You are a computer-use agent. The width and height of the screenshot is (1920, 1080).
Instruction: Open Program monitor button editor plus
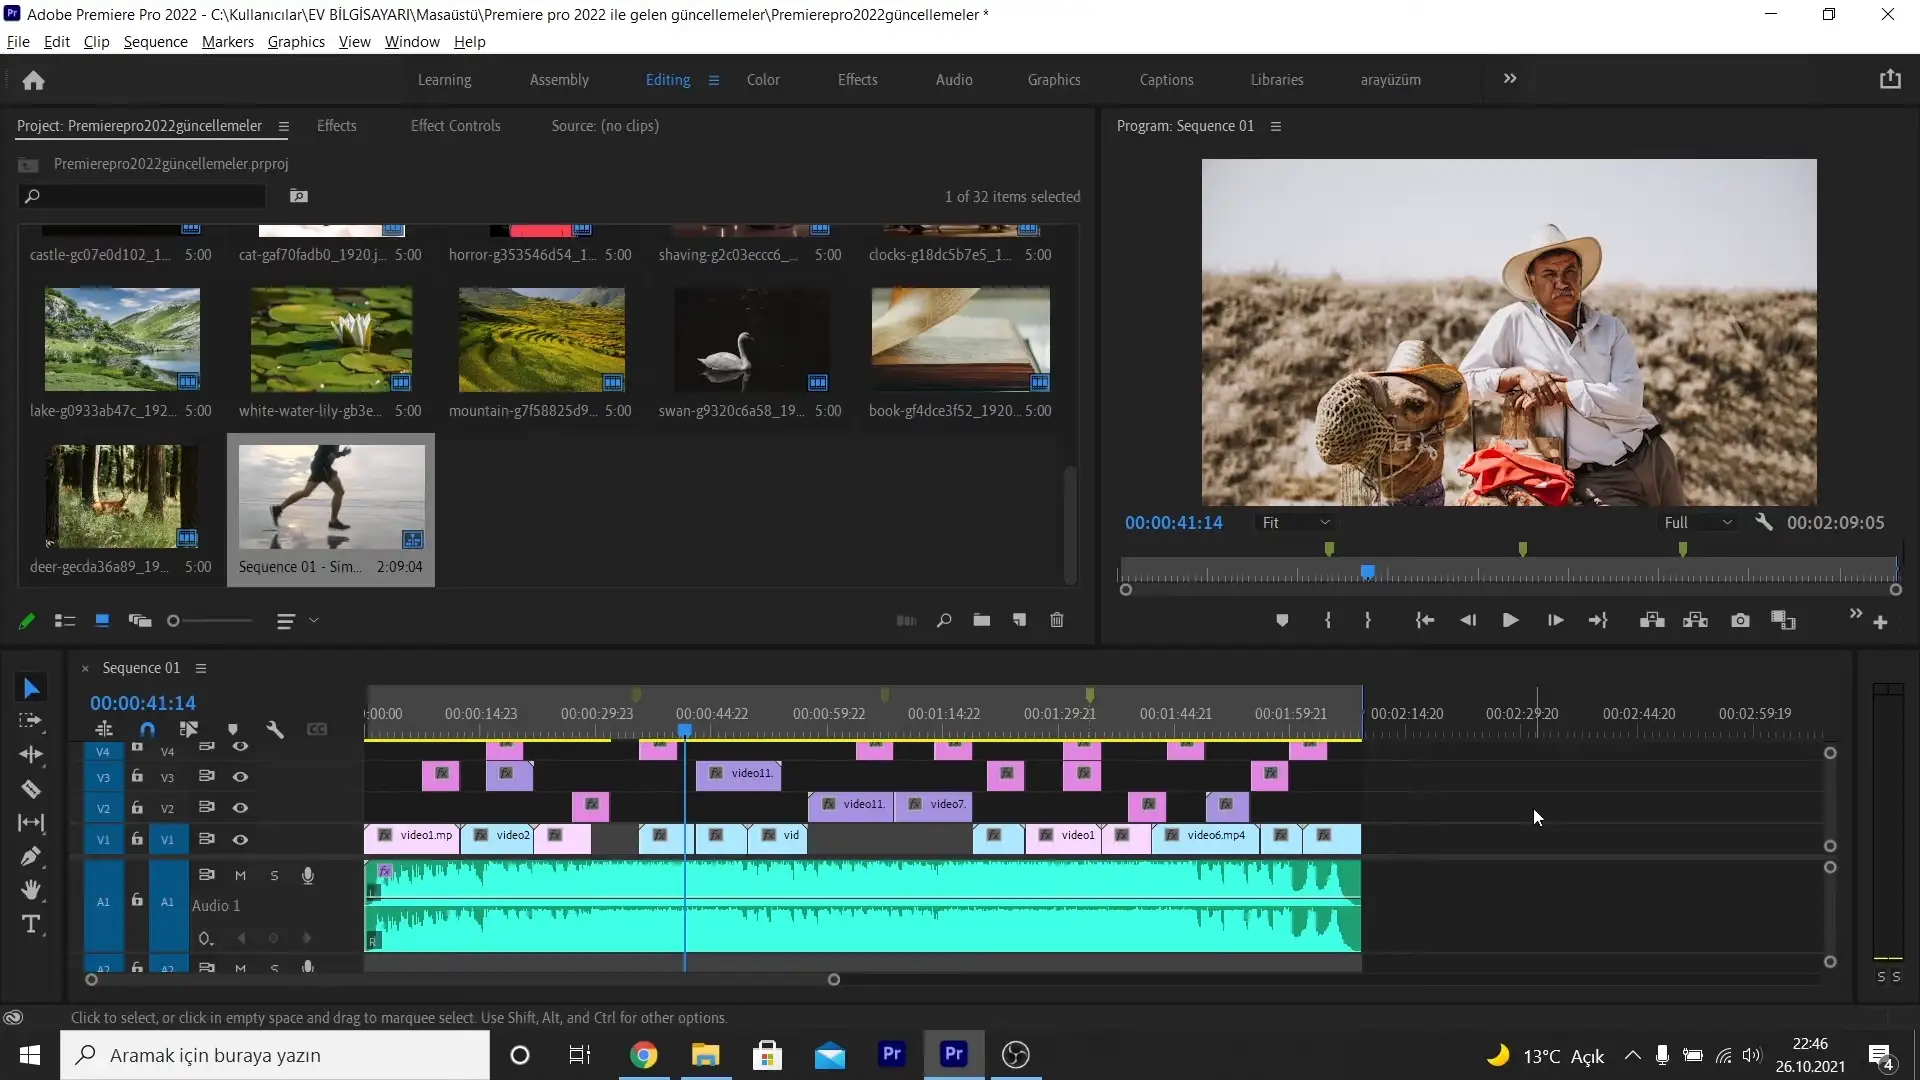(x=1880, y=623)
